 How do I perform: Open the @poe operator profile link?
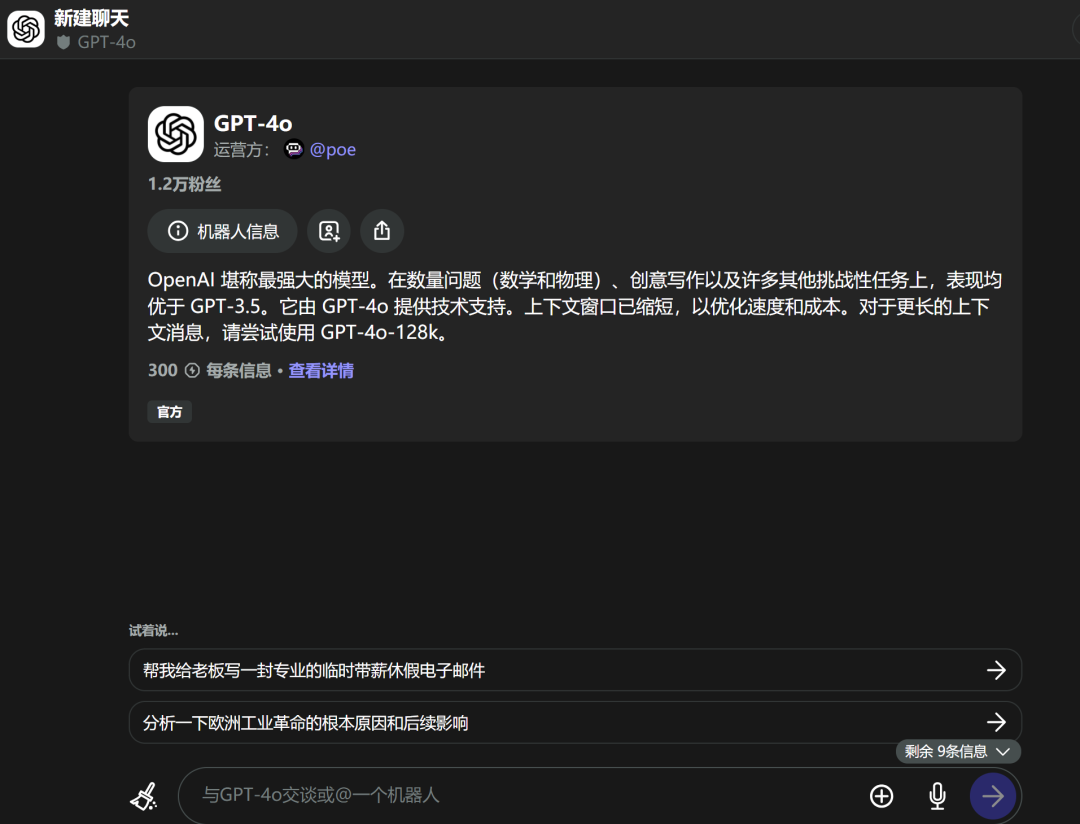[x=333, y=150]
